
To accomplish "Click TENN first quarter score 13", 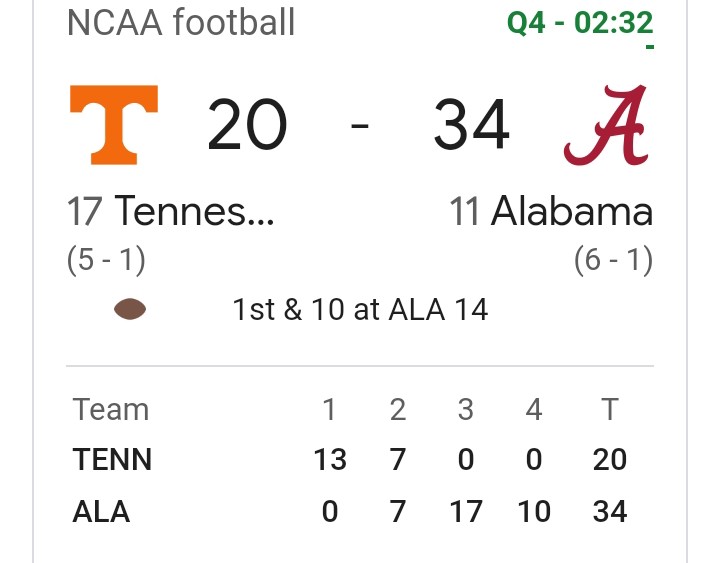I will pos(330,459).
